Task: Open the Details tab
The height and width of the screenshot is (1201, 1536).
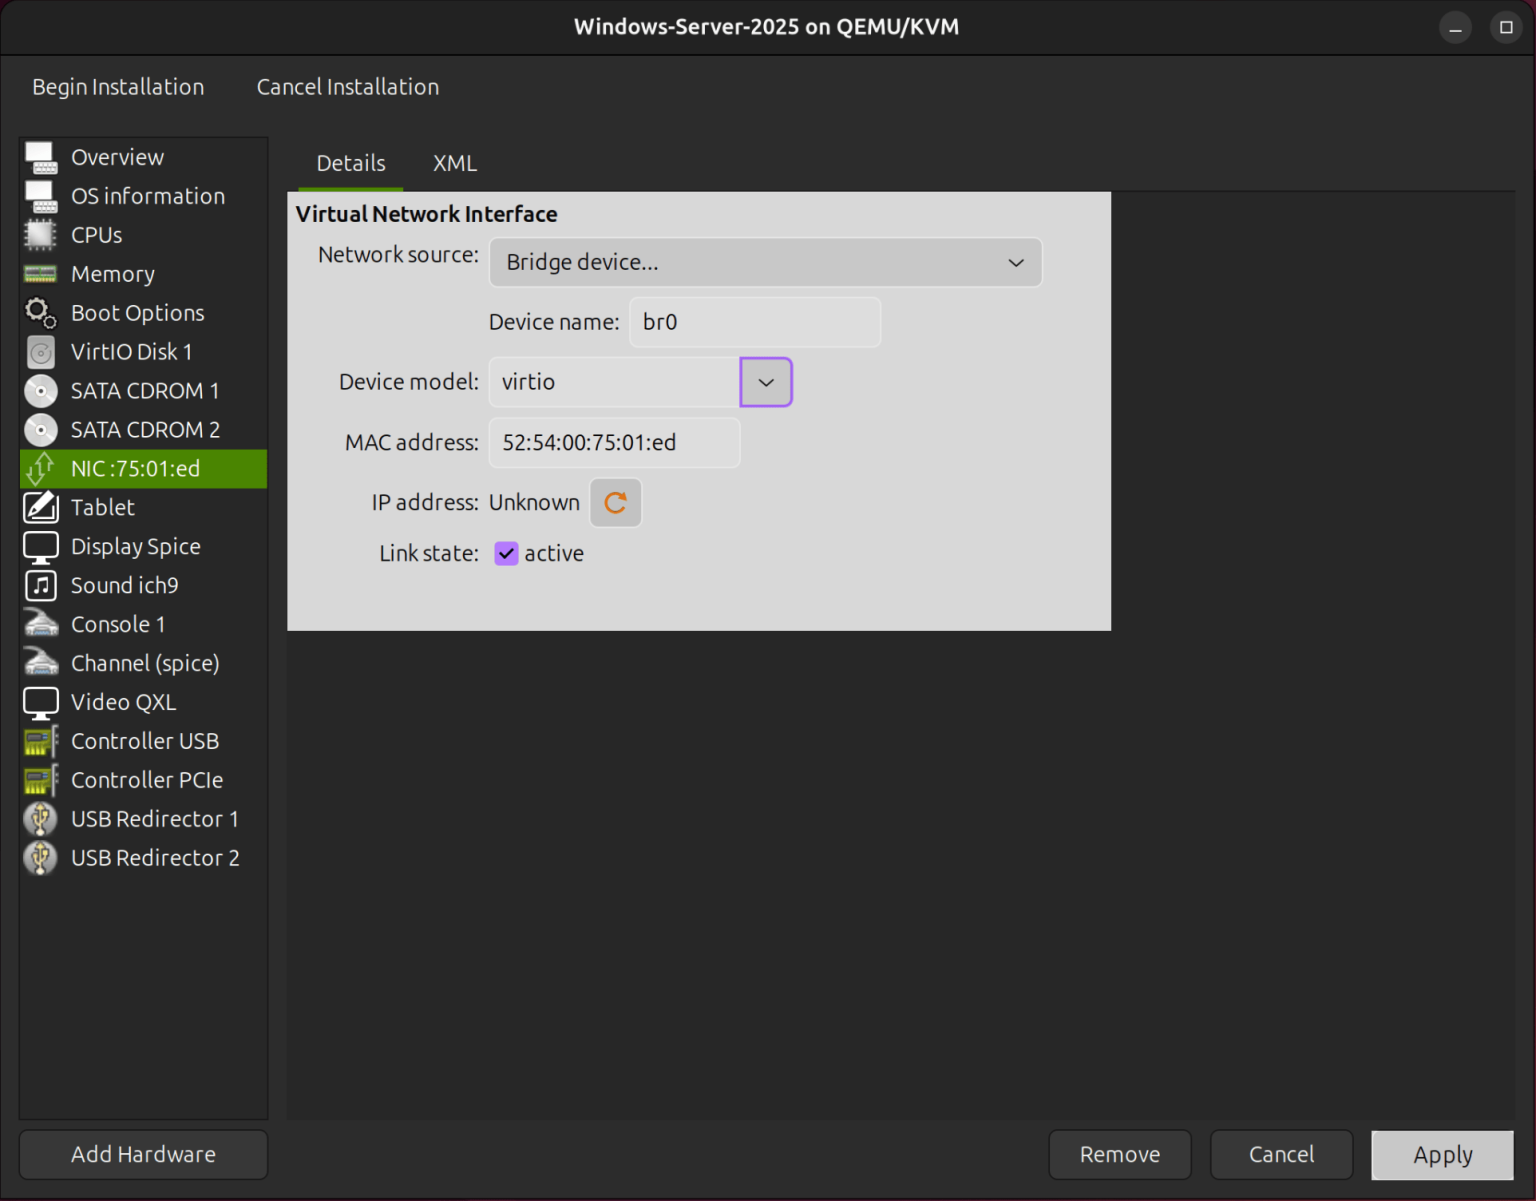Action: (350, 162)
